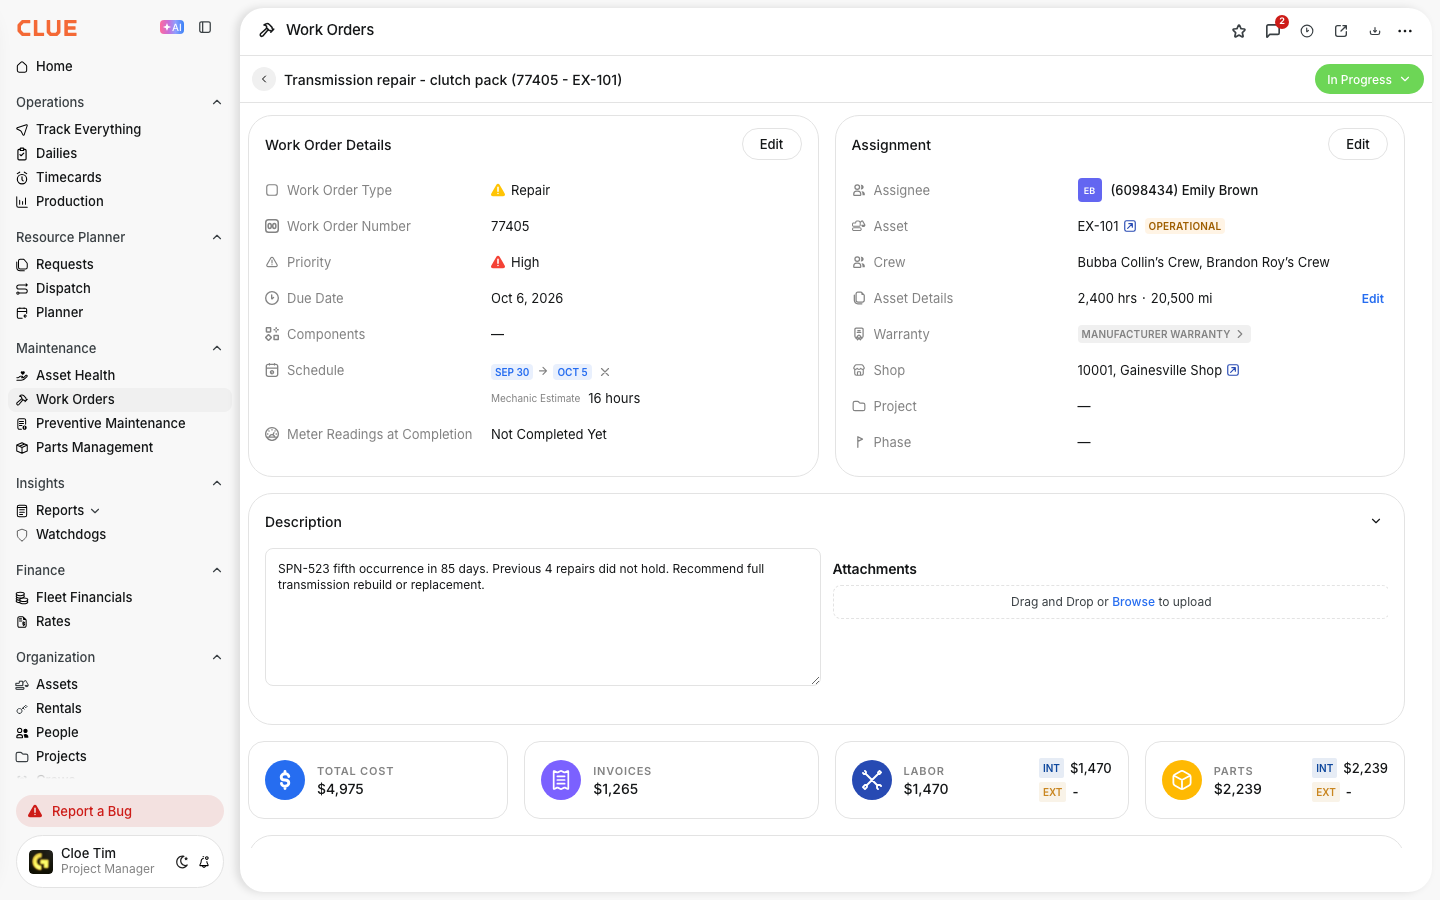Collapse the Resource Planner section
Screen dimensions: 1440x900
(217, 237)
